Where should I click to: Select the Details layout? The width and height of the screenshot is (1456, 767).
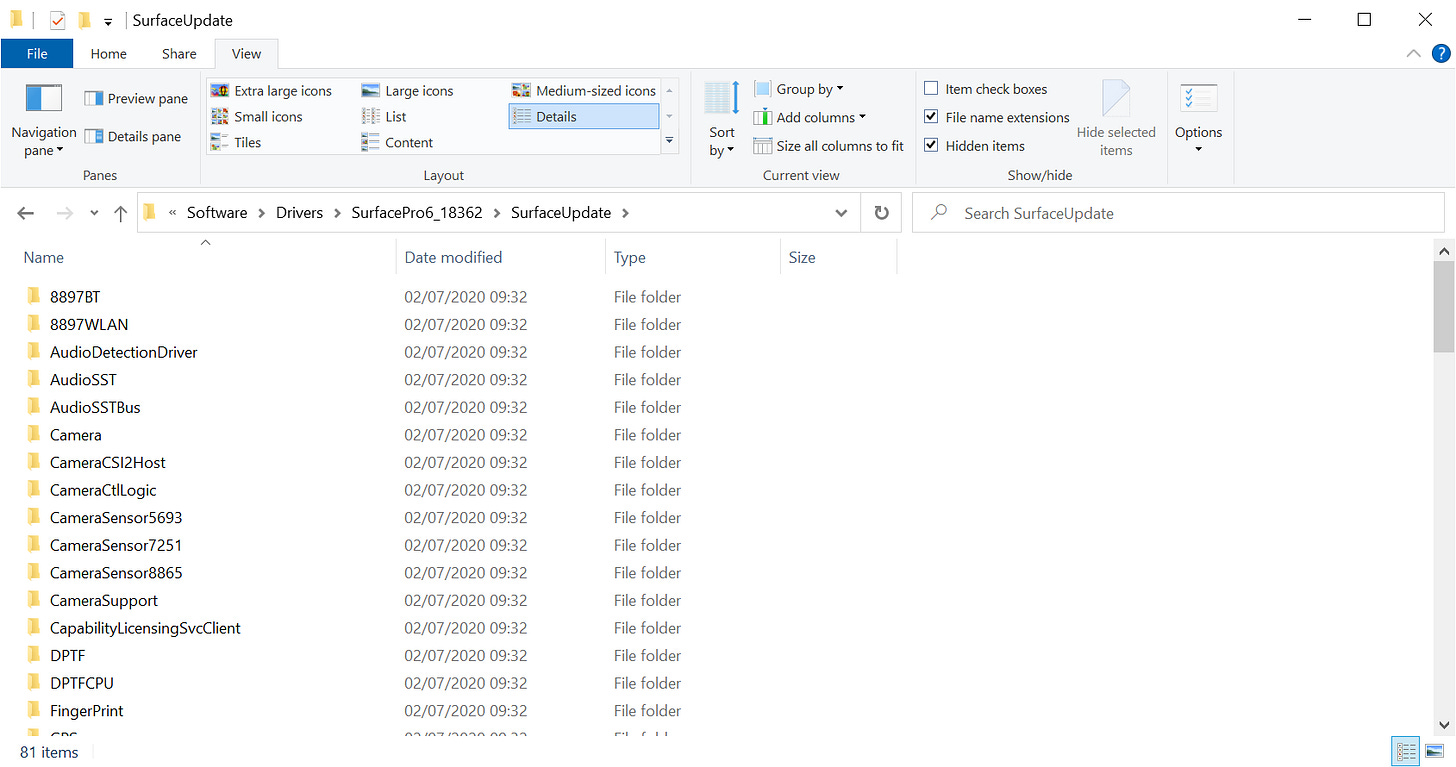pos(584,116)
